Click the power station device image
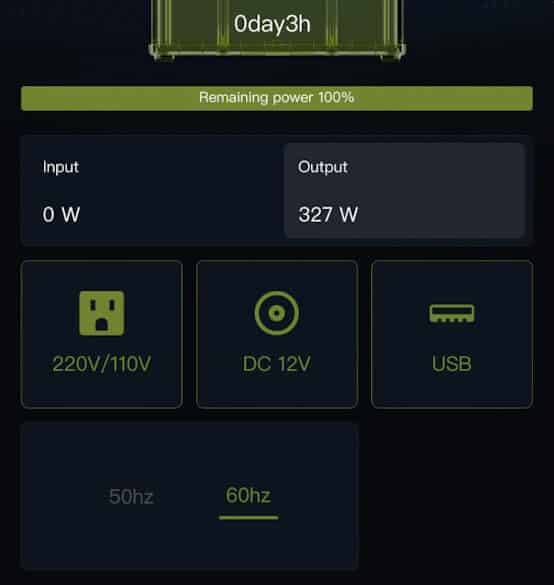 pyautogui.click(x=277, y=30)
